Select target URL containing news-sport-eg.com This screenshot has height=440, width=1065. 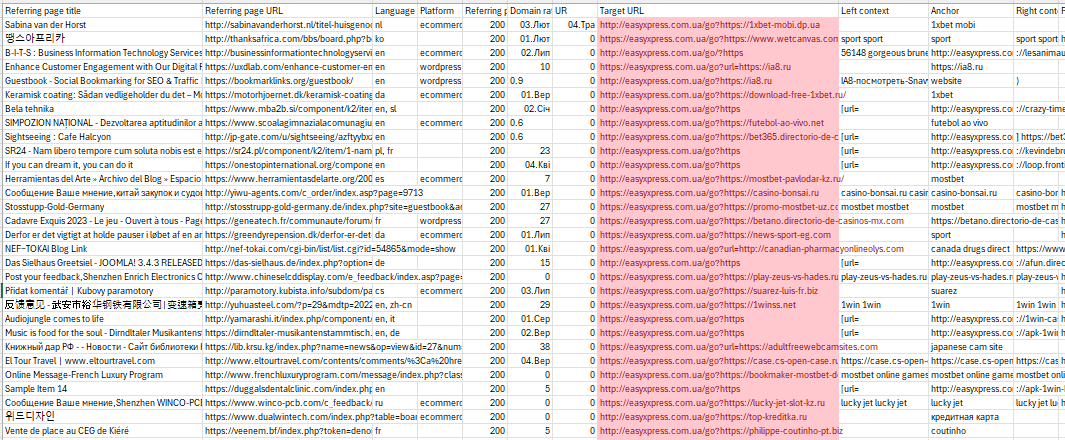tap(718, 235)
